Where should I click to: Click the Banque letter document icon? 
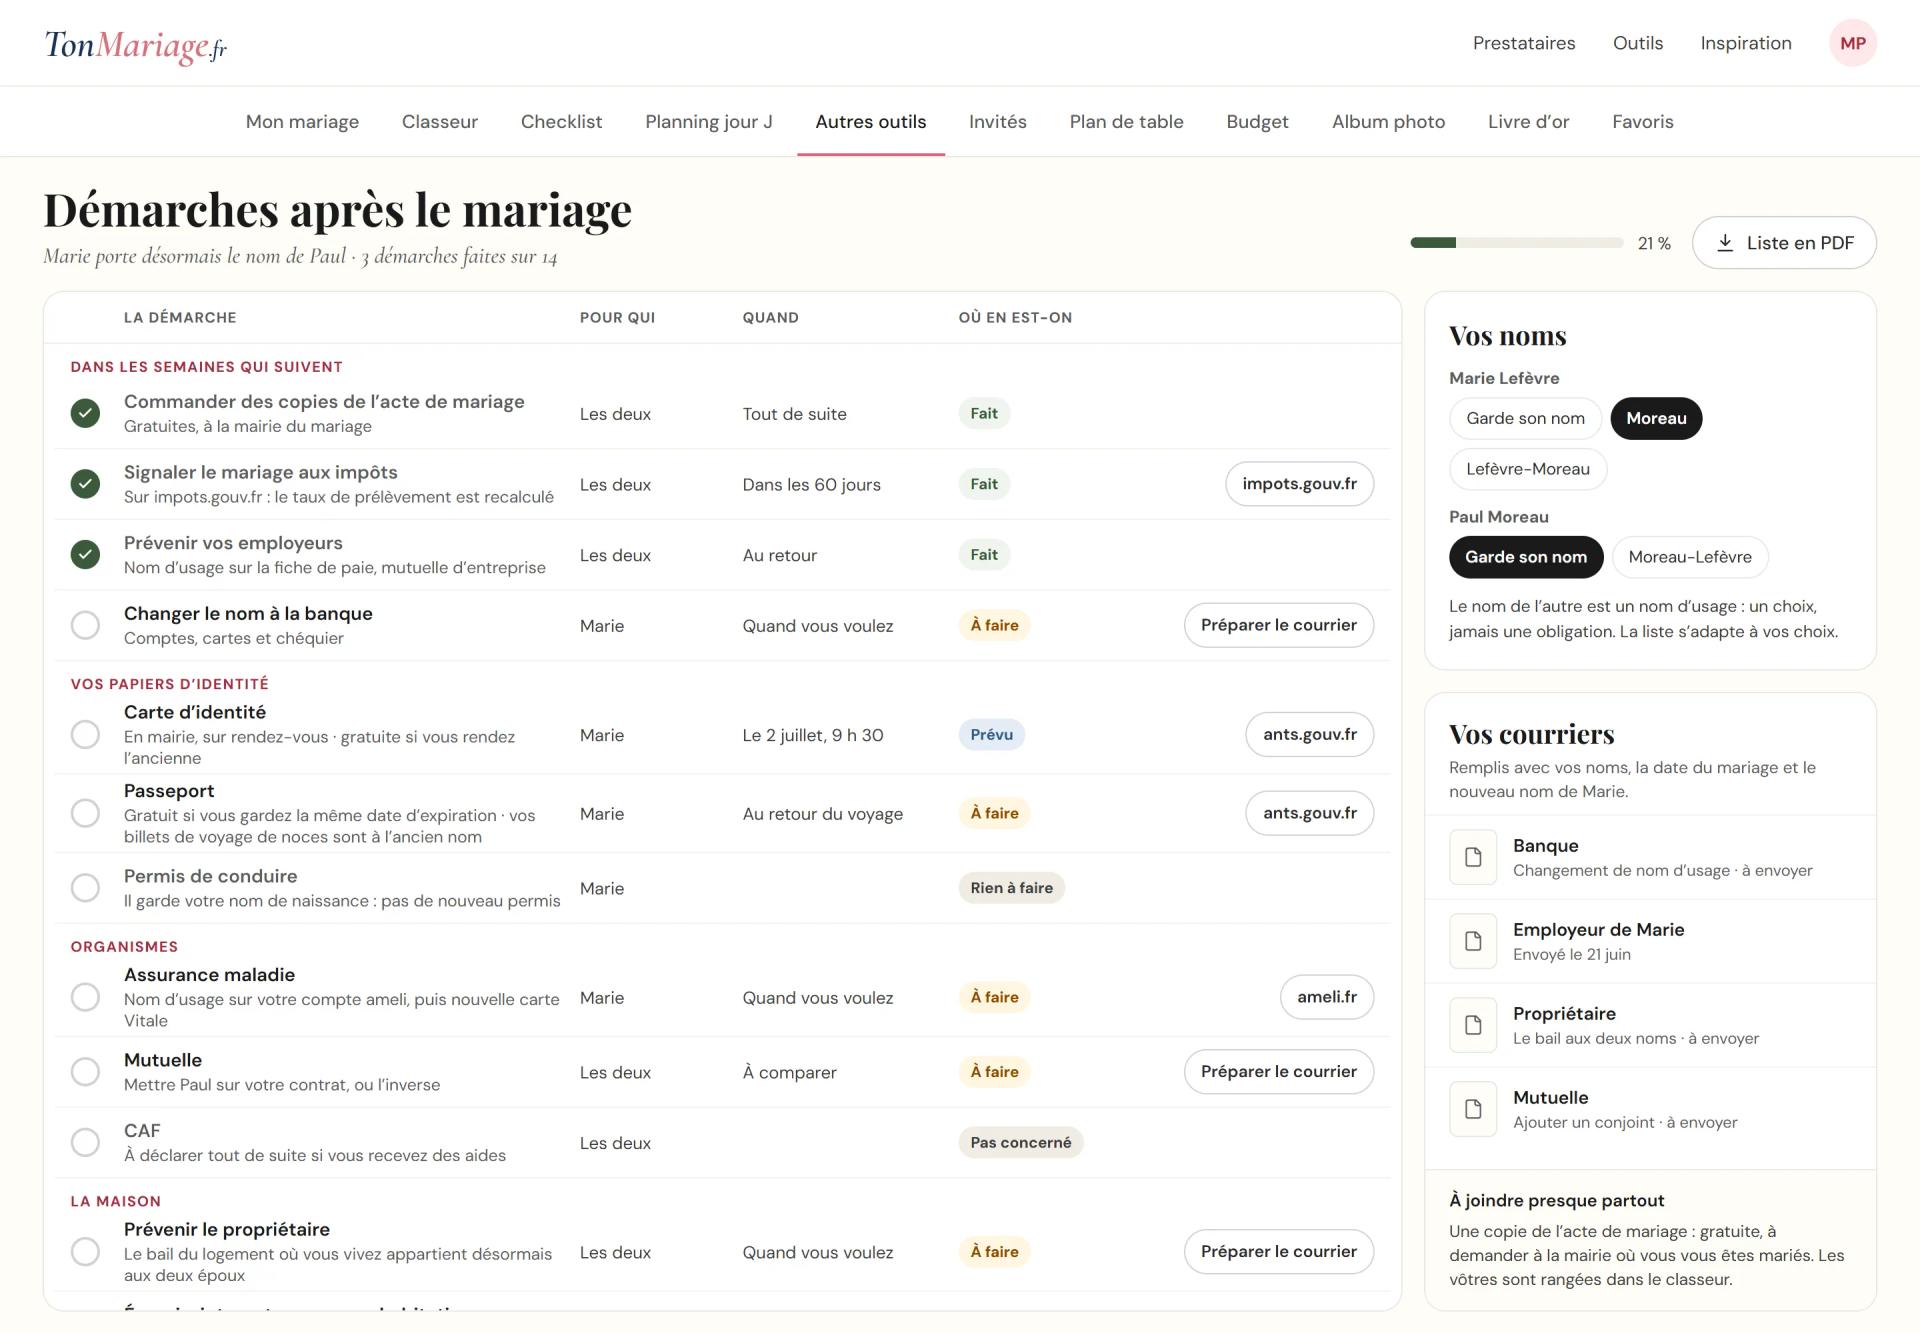1473,857
